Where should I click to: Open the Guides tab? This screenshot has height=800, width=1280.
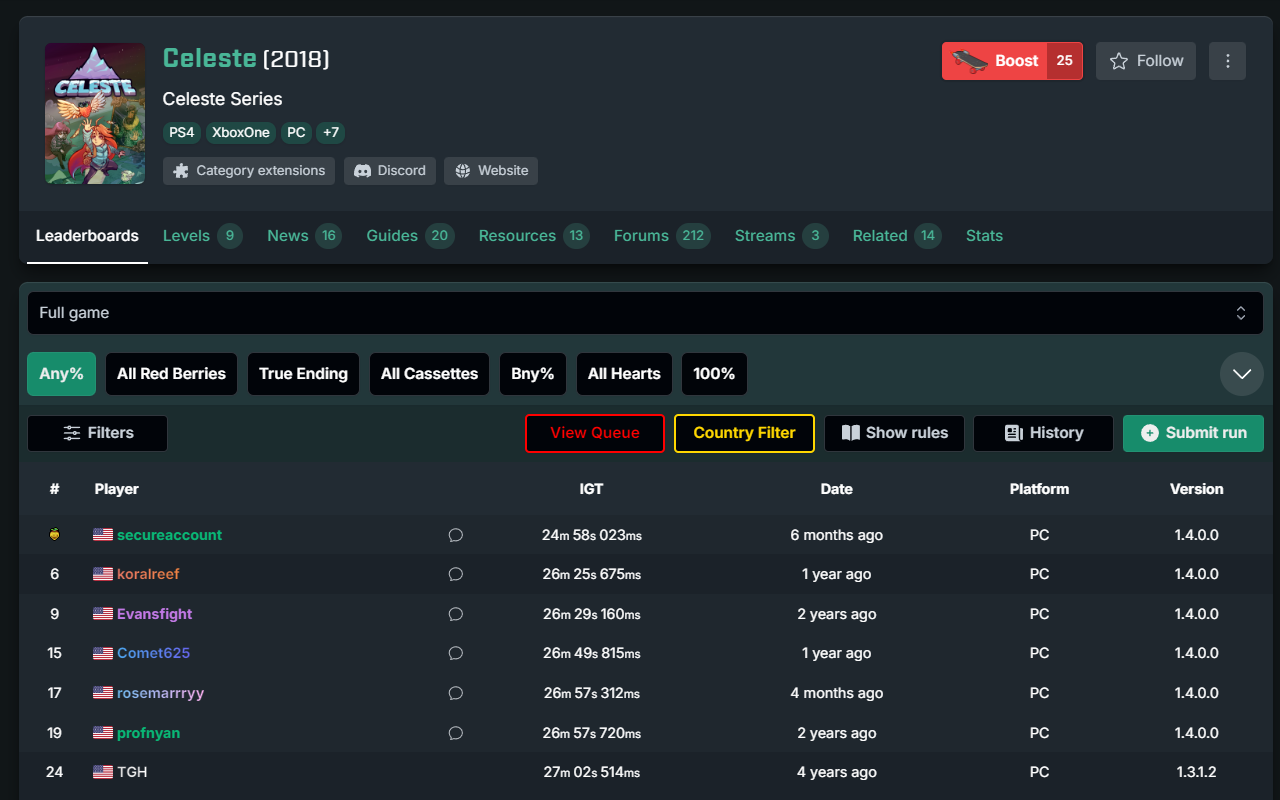tap(409, 236)
